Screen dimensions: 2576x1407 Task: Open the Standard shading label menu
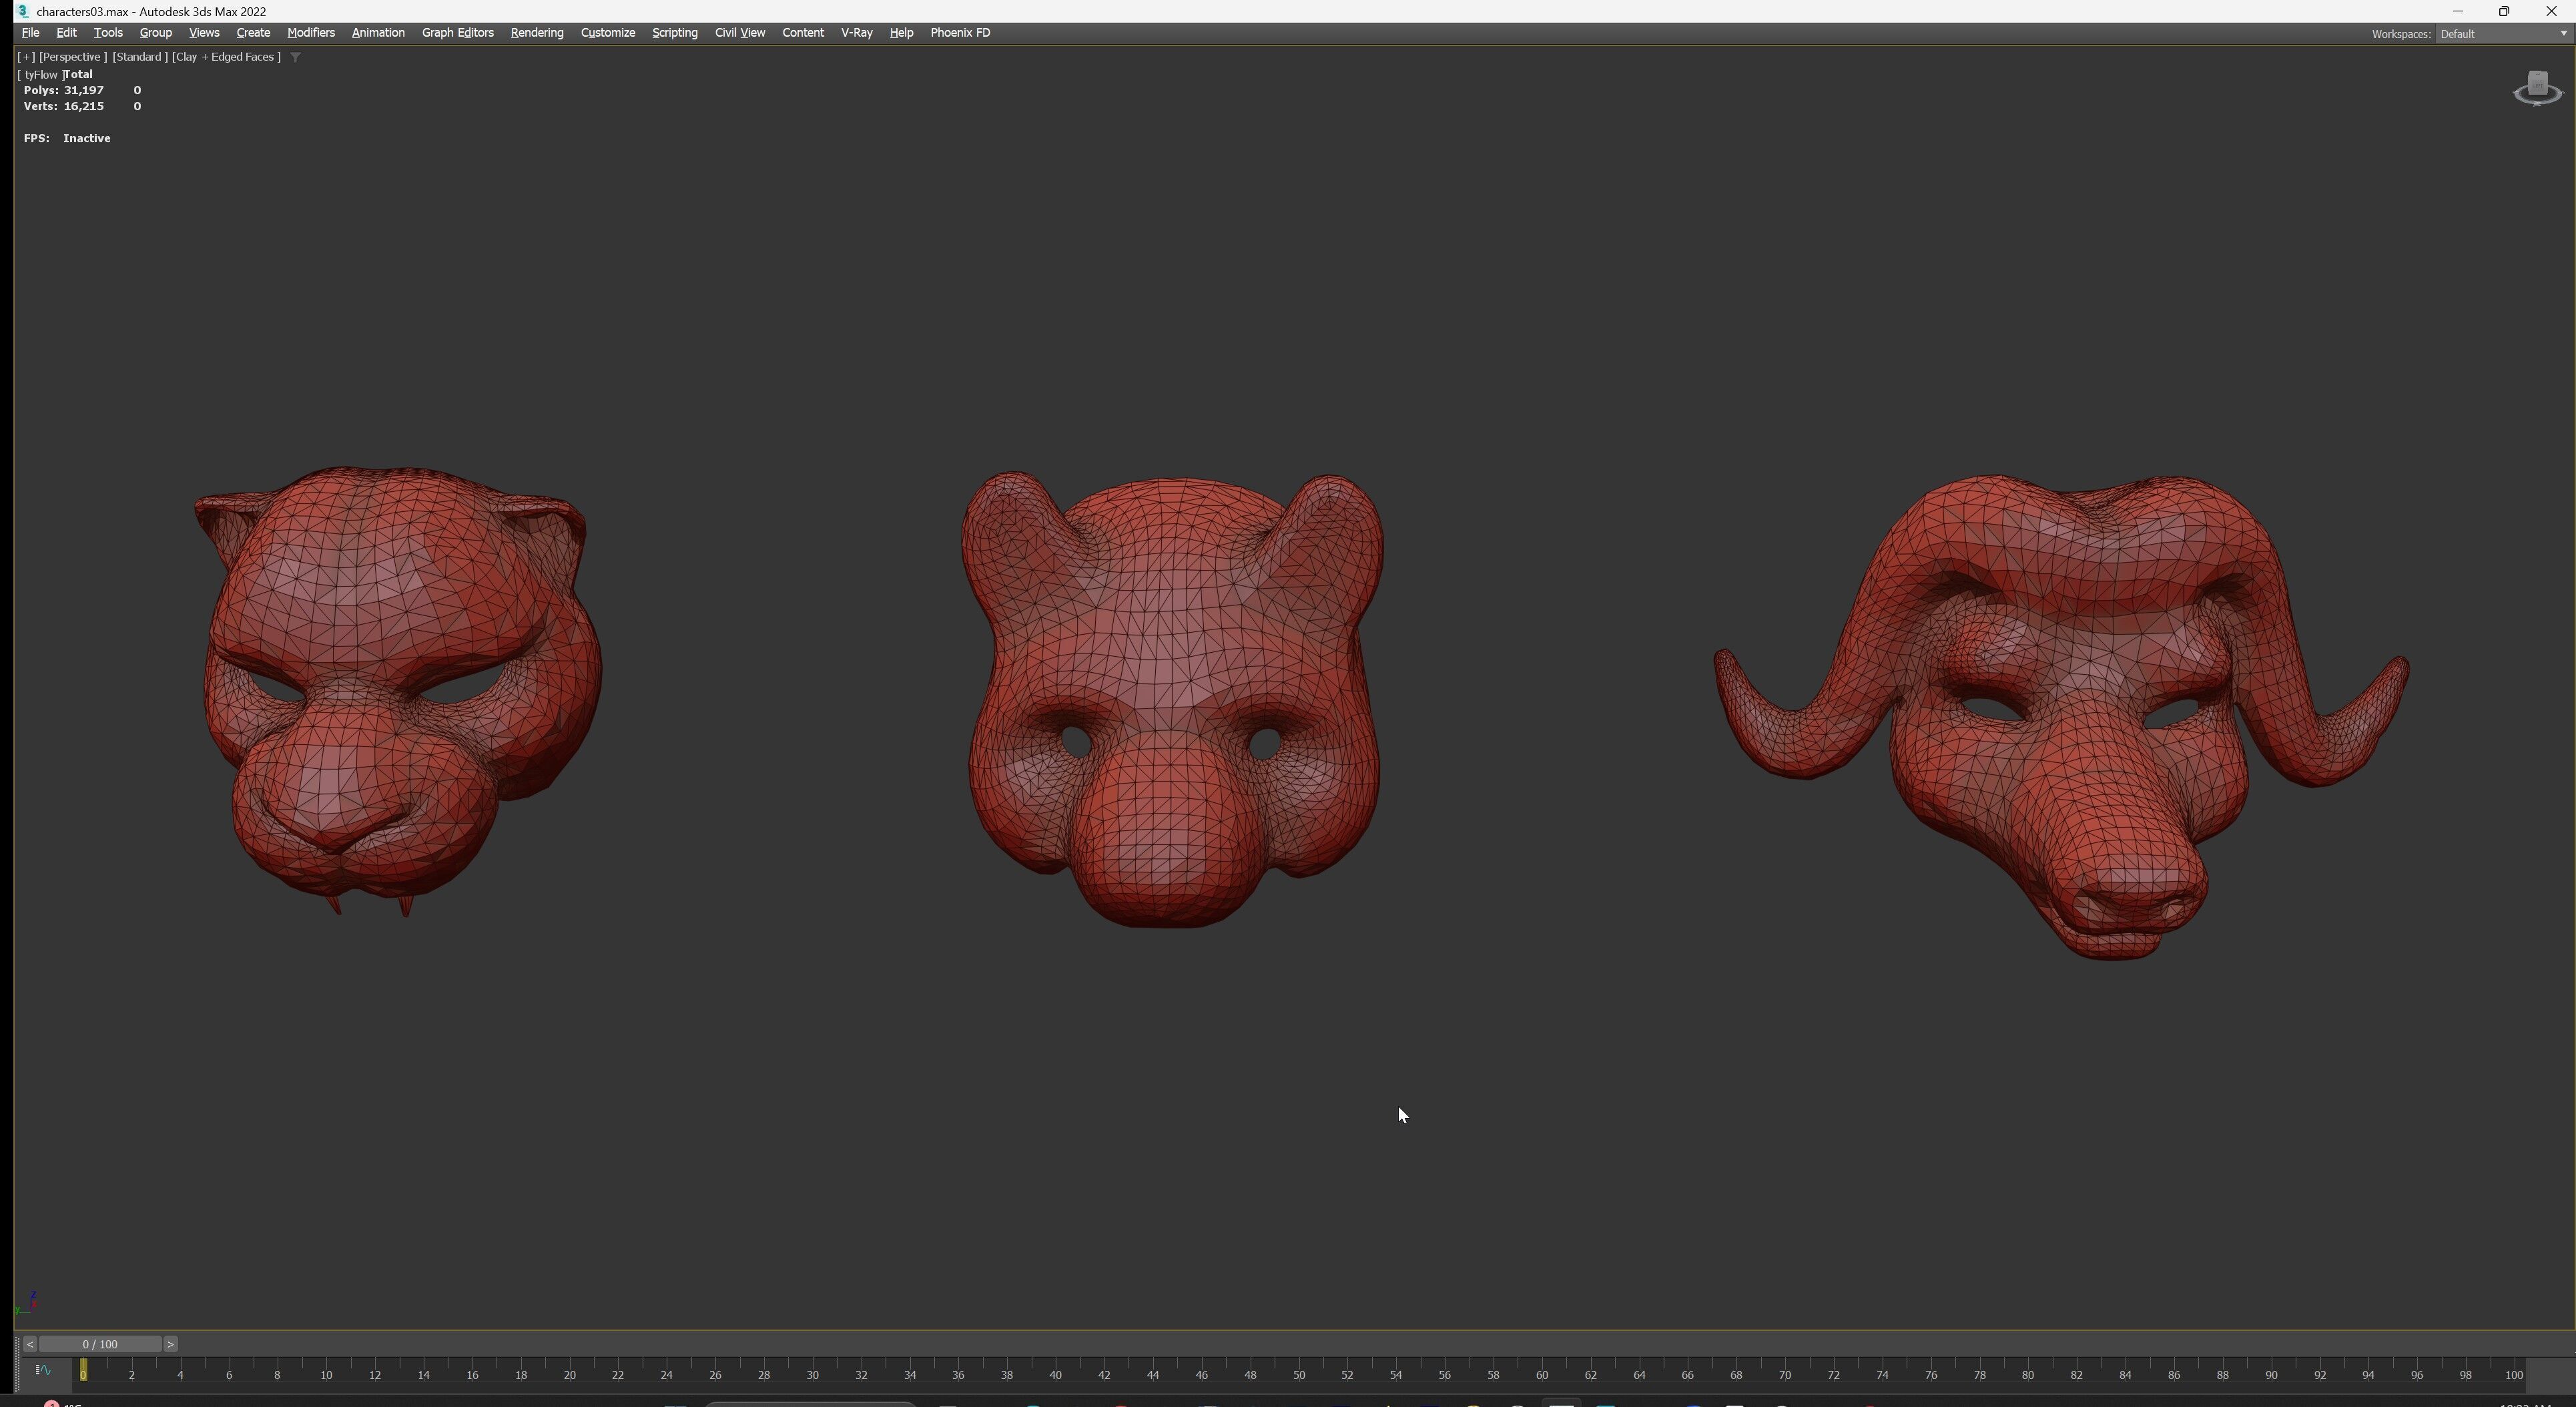pos(139,57)
